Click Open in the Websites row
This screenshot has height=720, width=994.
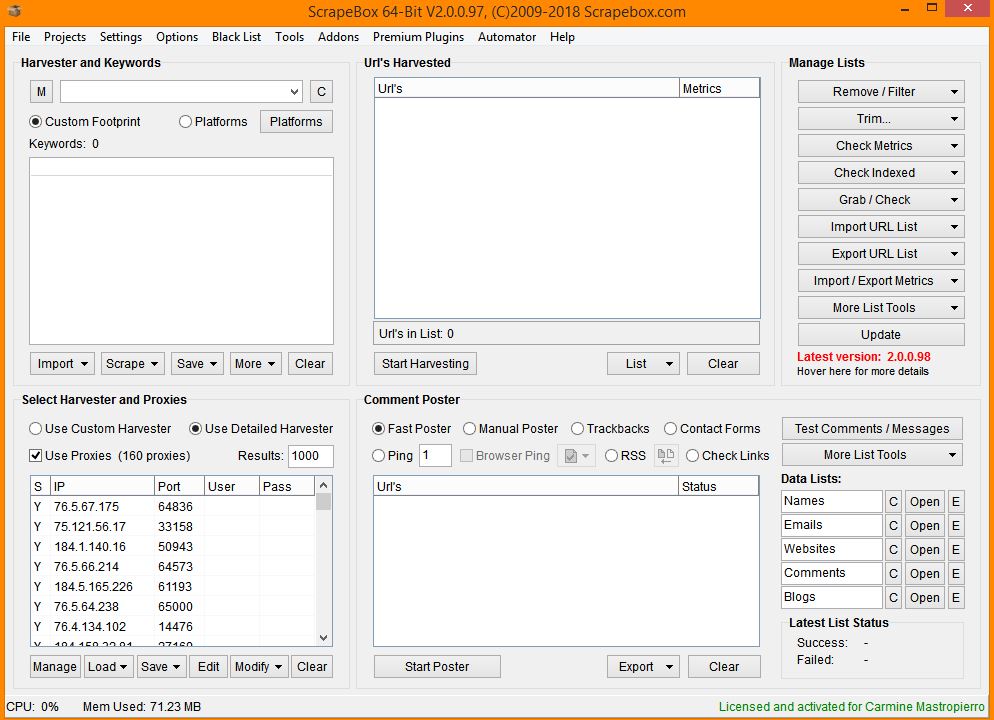click(x=924, y=550)
